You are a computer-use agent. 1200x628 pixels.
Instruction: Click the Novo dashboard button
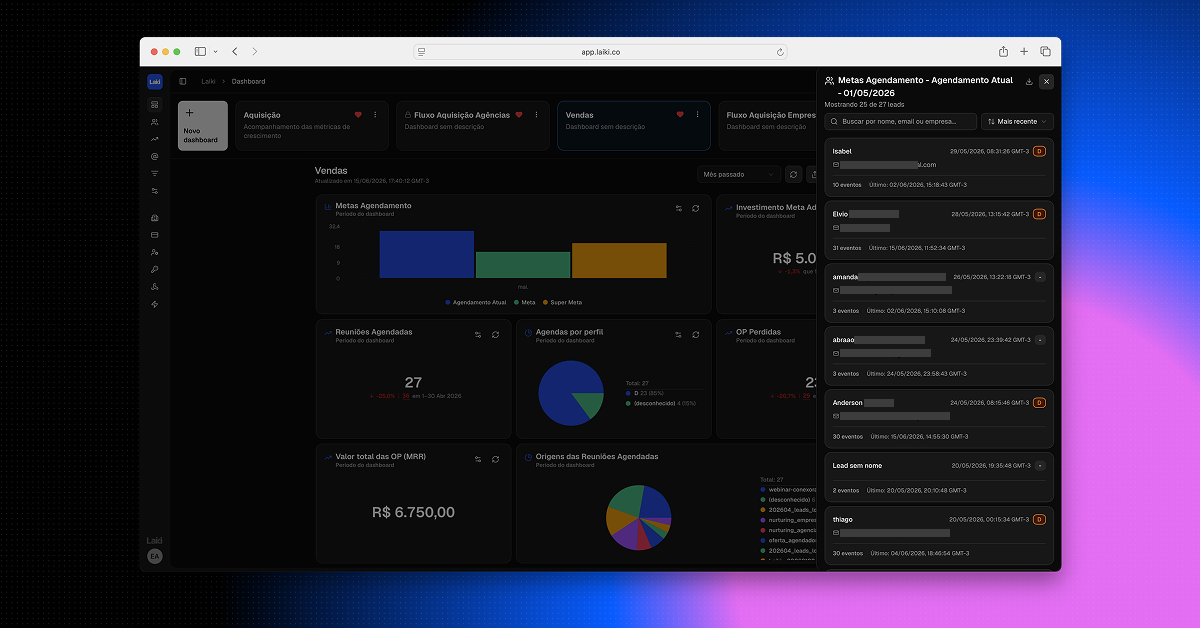pyautogui.click(x=203, y=126)
